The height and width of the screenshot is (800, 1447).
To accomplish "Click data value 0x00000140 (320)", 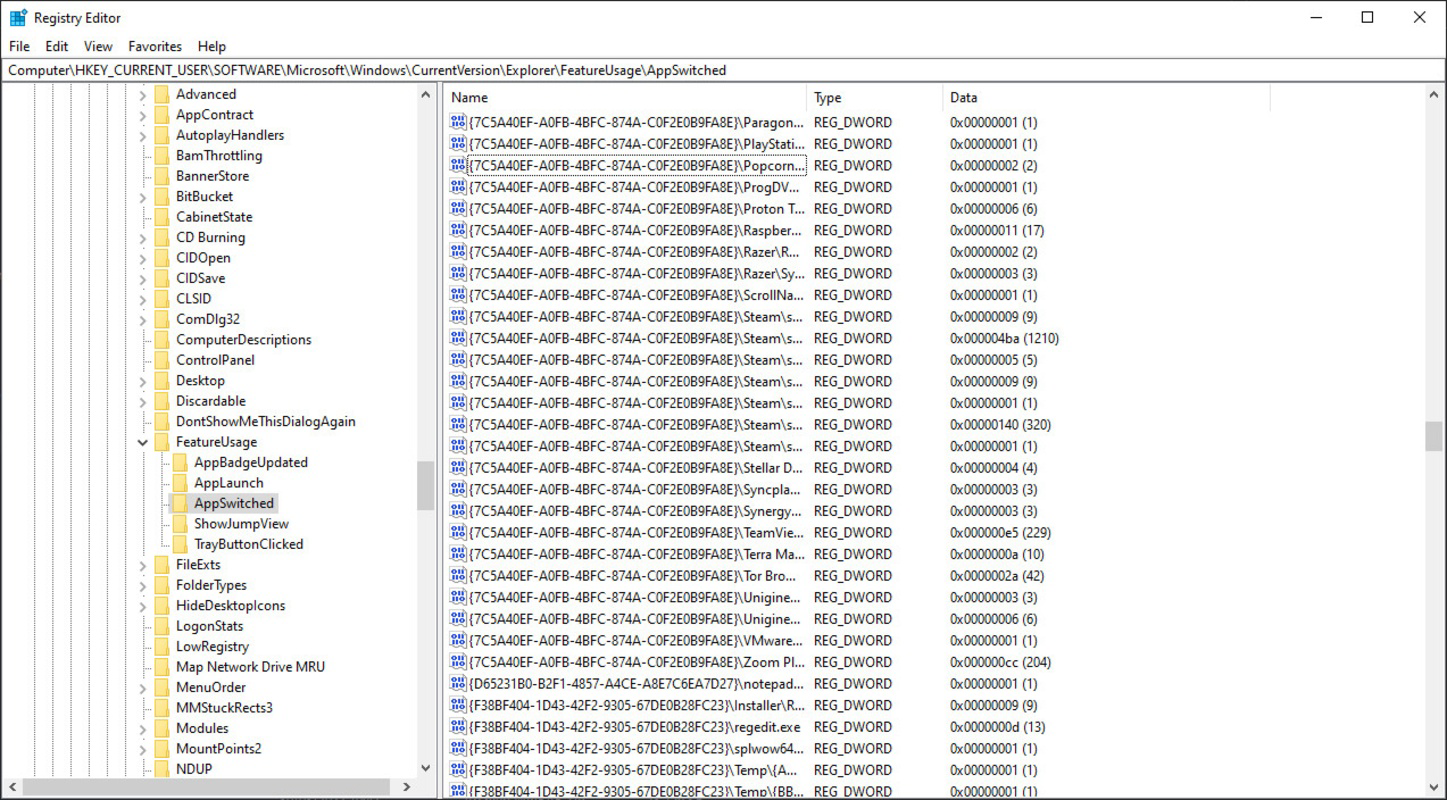I will 1000,424.
